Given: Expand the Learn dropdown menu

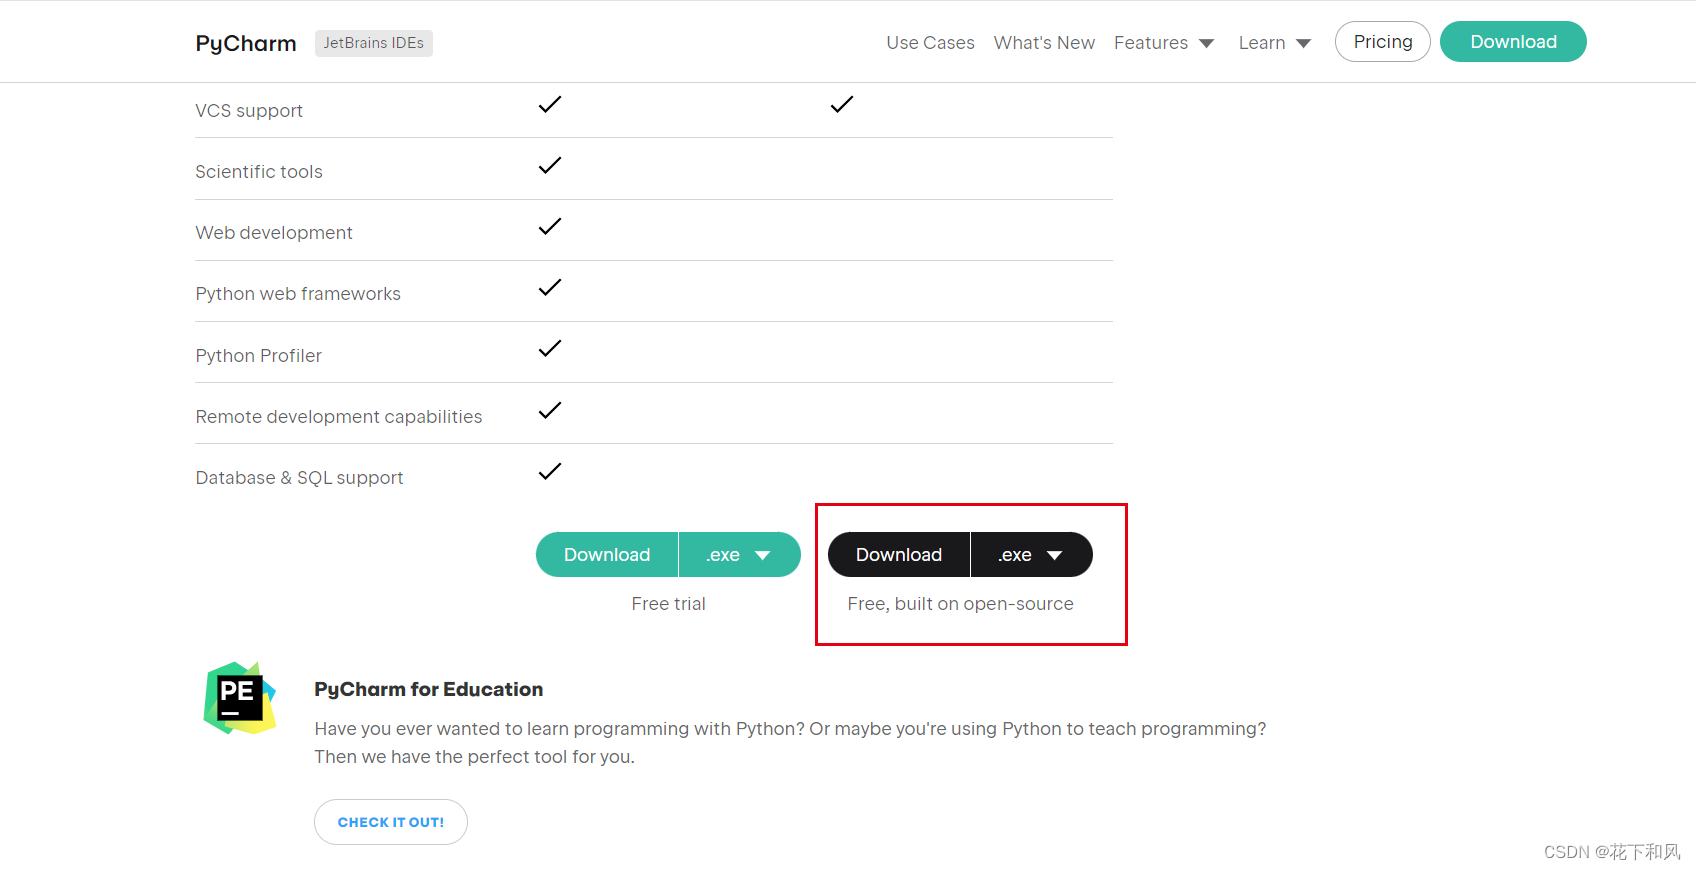Looking at the screenshot, I should coord(1274,43).
